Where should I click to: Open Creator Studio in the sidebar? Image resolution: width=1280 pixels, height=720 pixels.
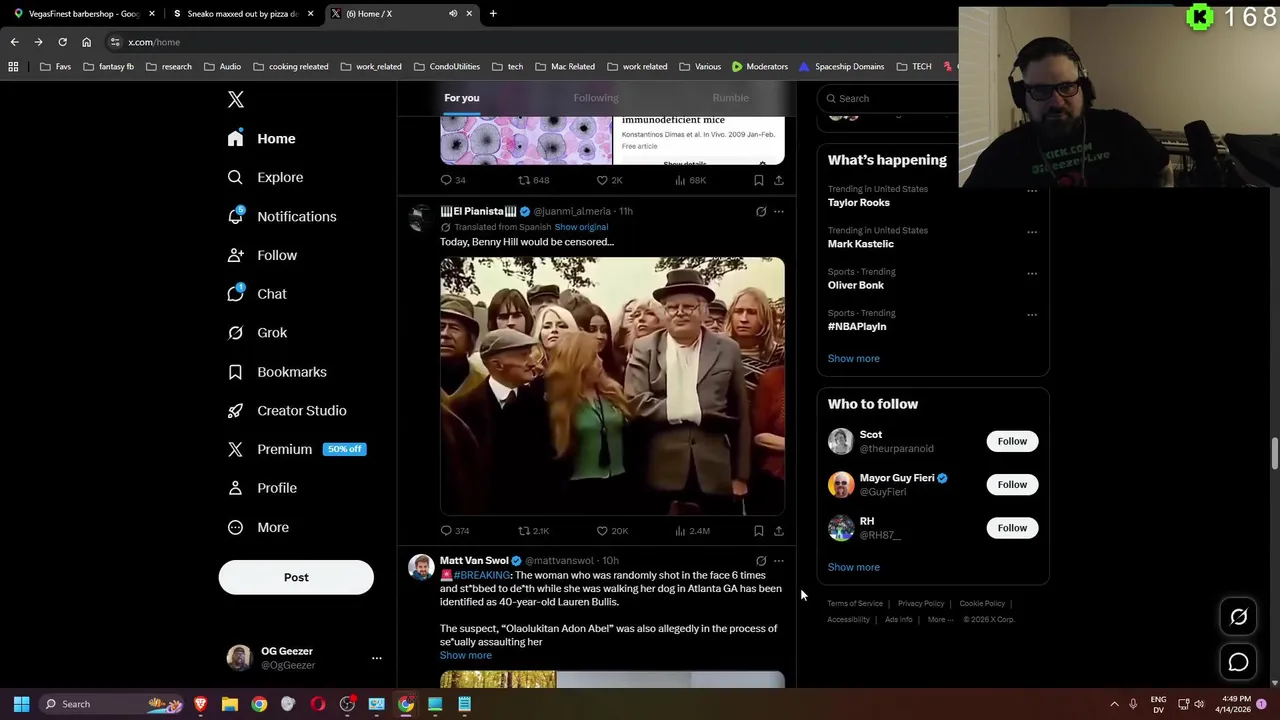(x=286, y=411)
